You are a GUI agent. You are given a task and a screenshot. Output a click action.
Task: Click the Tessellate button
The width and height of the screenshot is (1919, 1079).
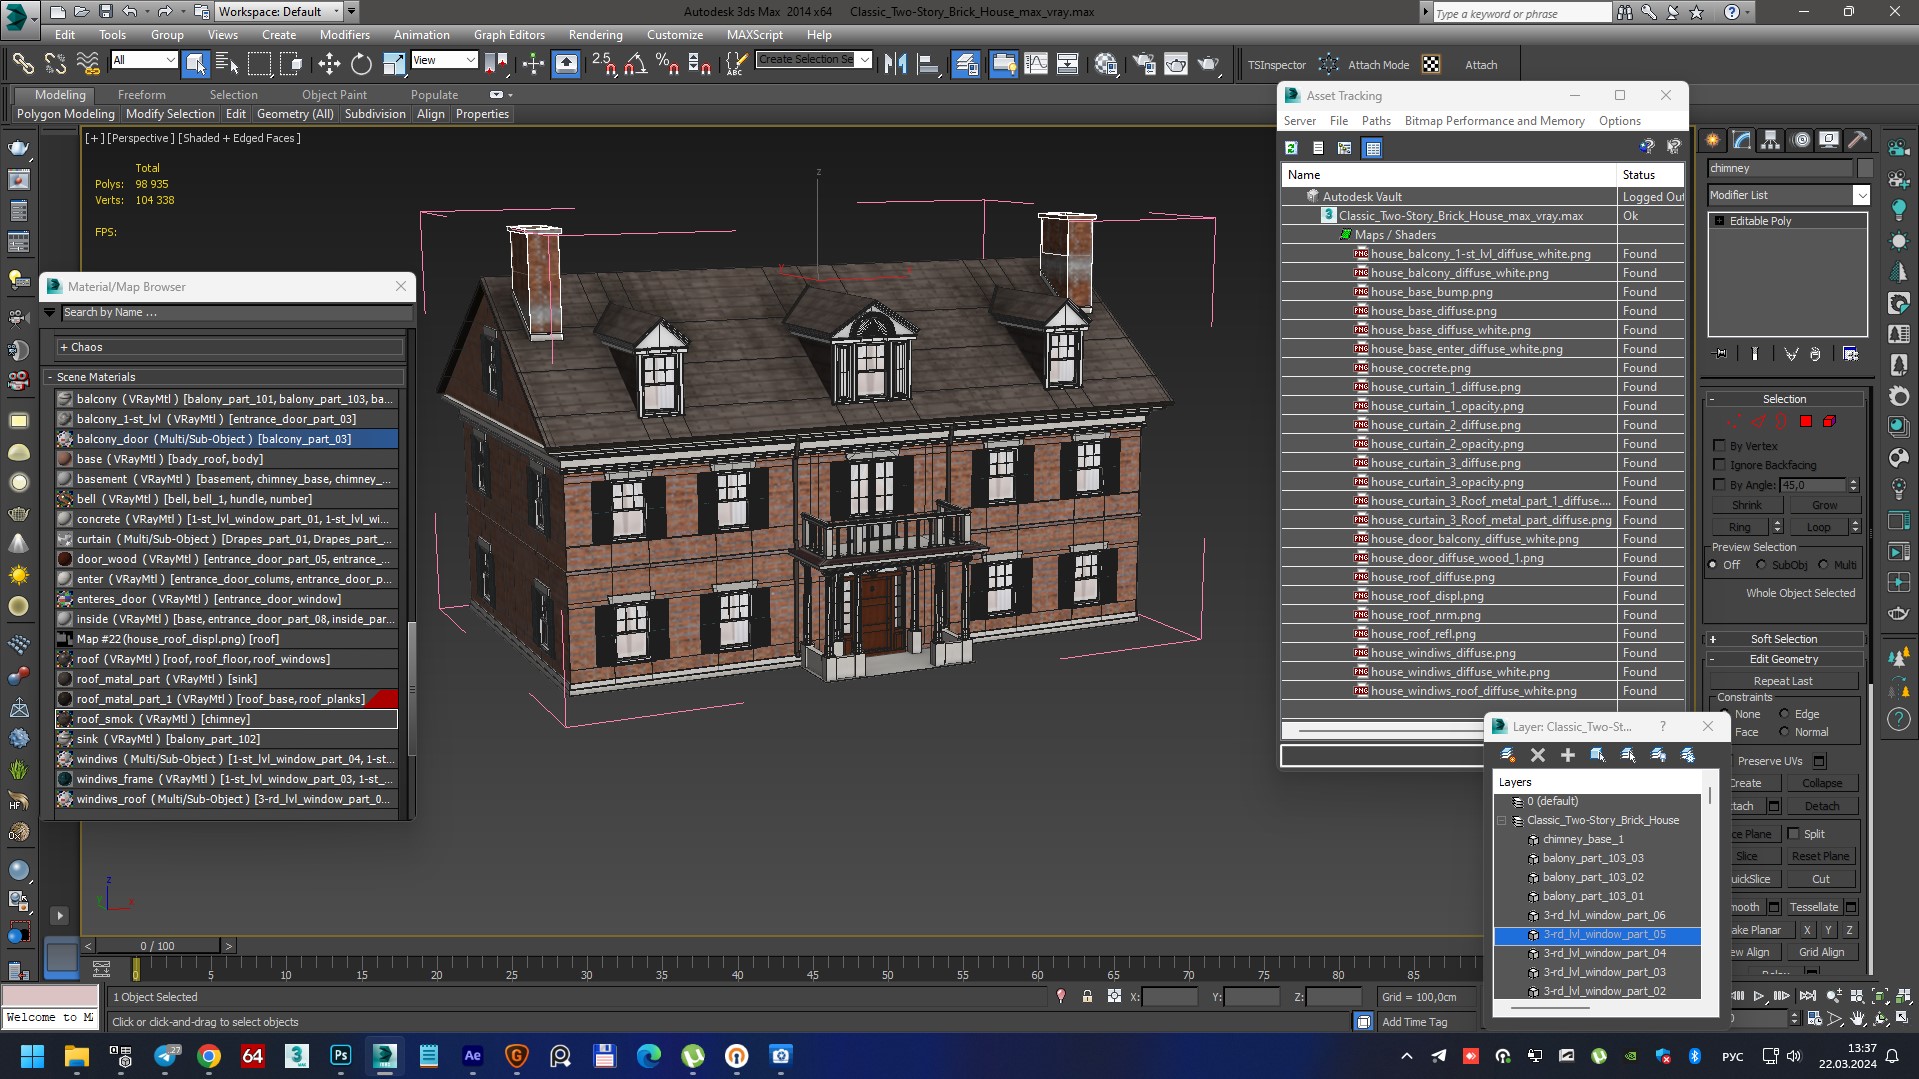(x=1814, y=907)
